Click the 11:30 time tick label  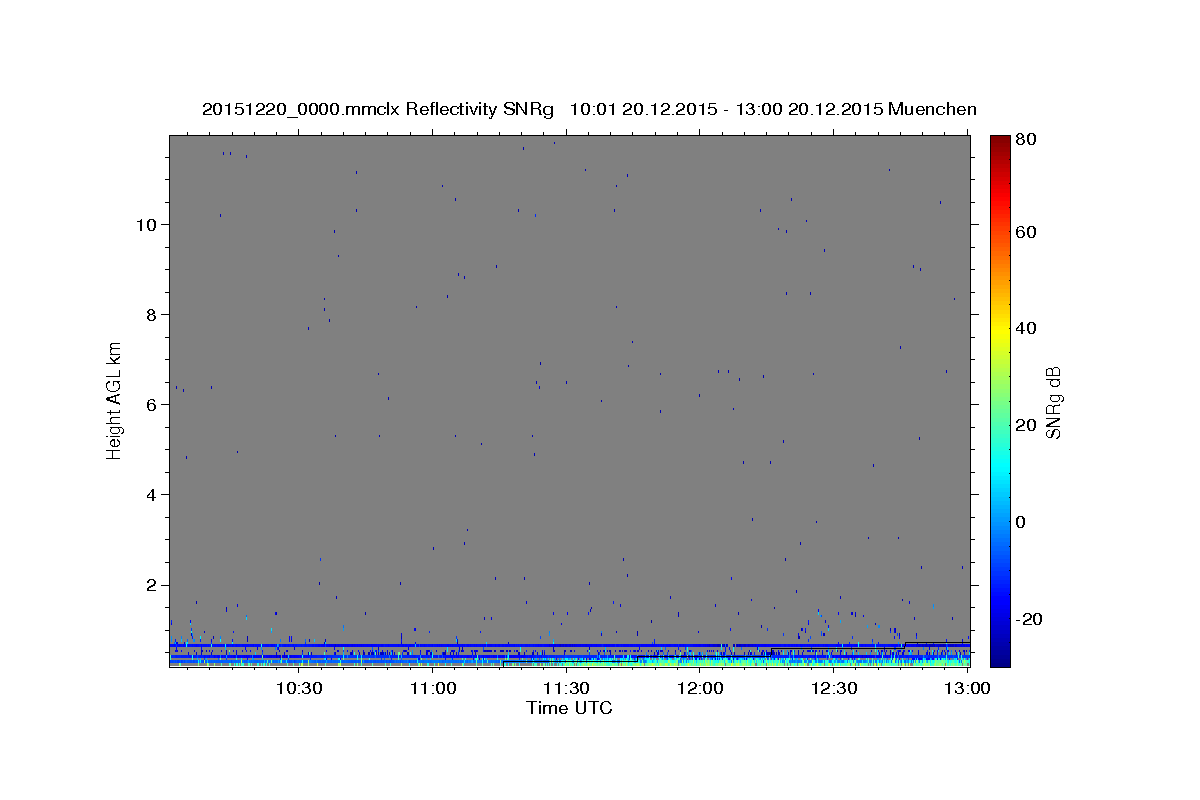[566, 688]
